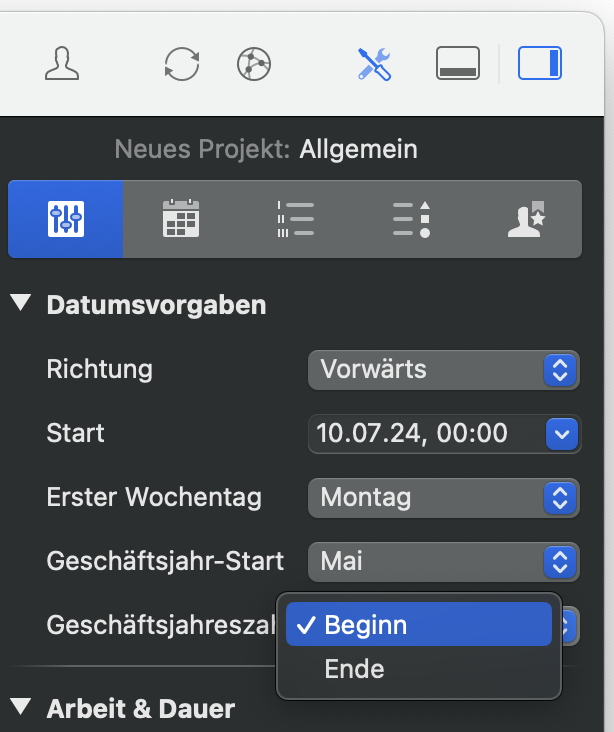Switch to the calendar settings tab

[181, 219]
